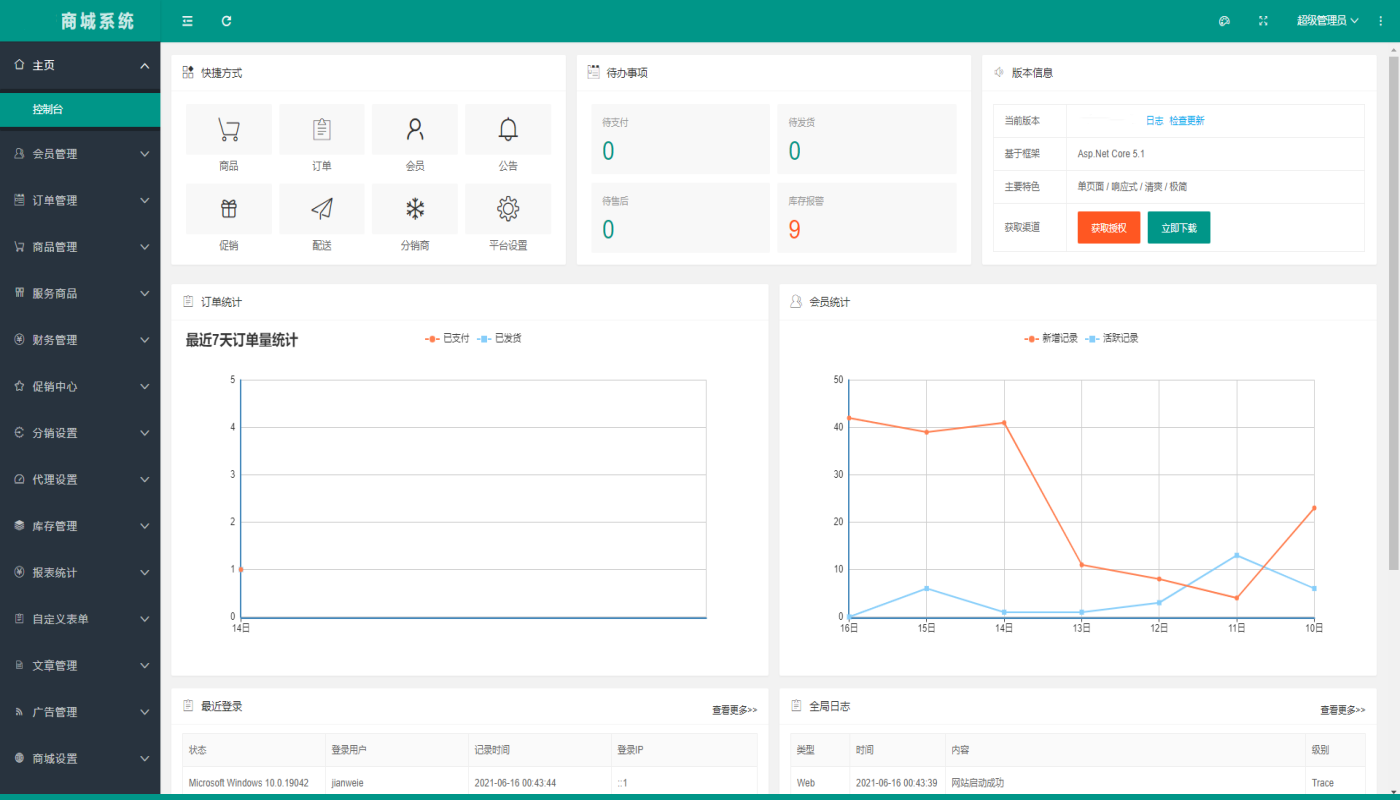This screenshot has height=800, width=1400.
Task: Toggle the sidebar collapse icon in header
Action: (187, 21)
